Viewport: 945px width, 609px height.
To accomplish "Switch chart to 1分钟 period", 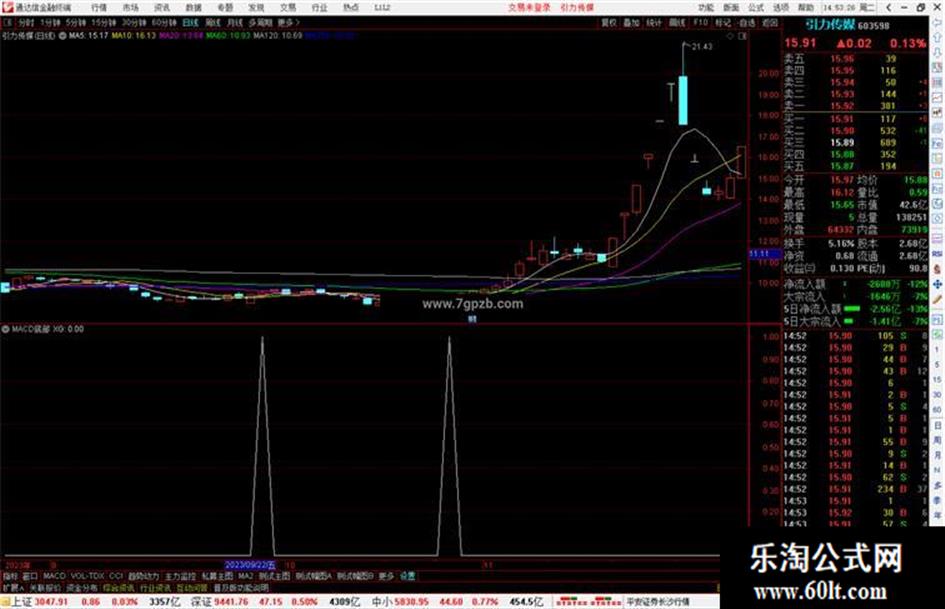I will pyautogui.click(x=50, y=22).
